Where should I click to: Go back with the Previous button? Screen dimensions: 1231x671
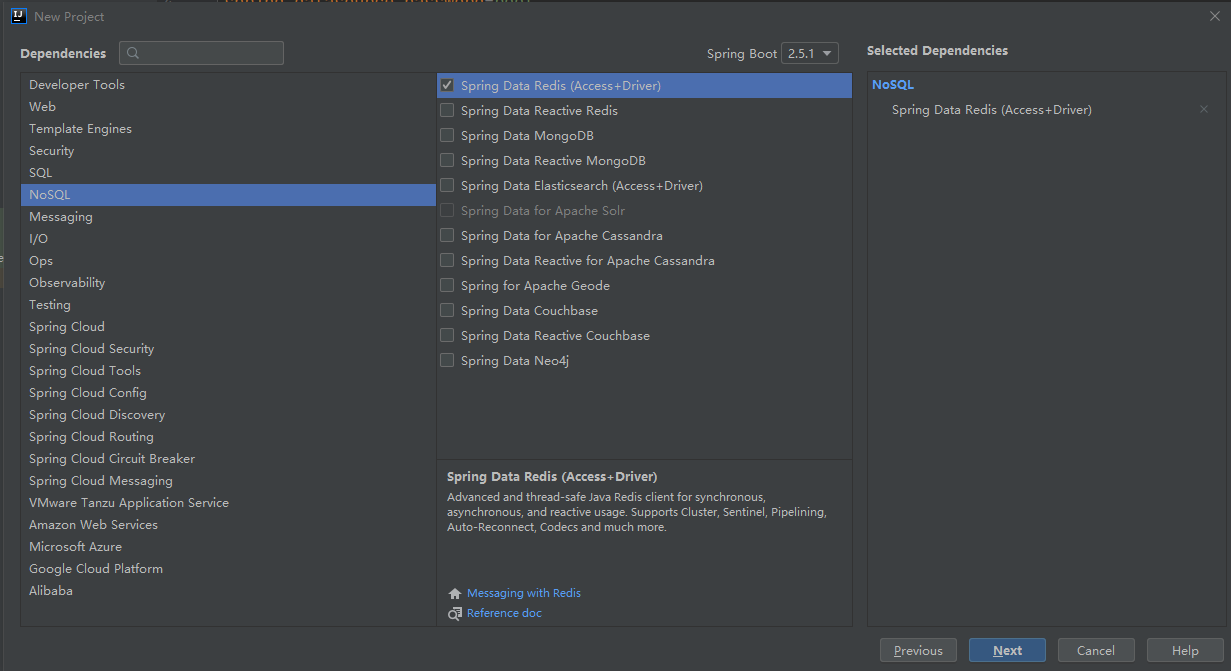(x=918, y=651)
